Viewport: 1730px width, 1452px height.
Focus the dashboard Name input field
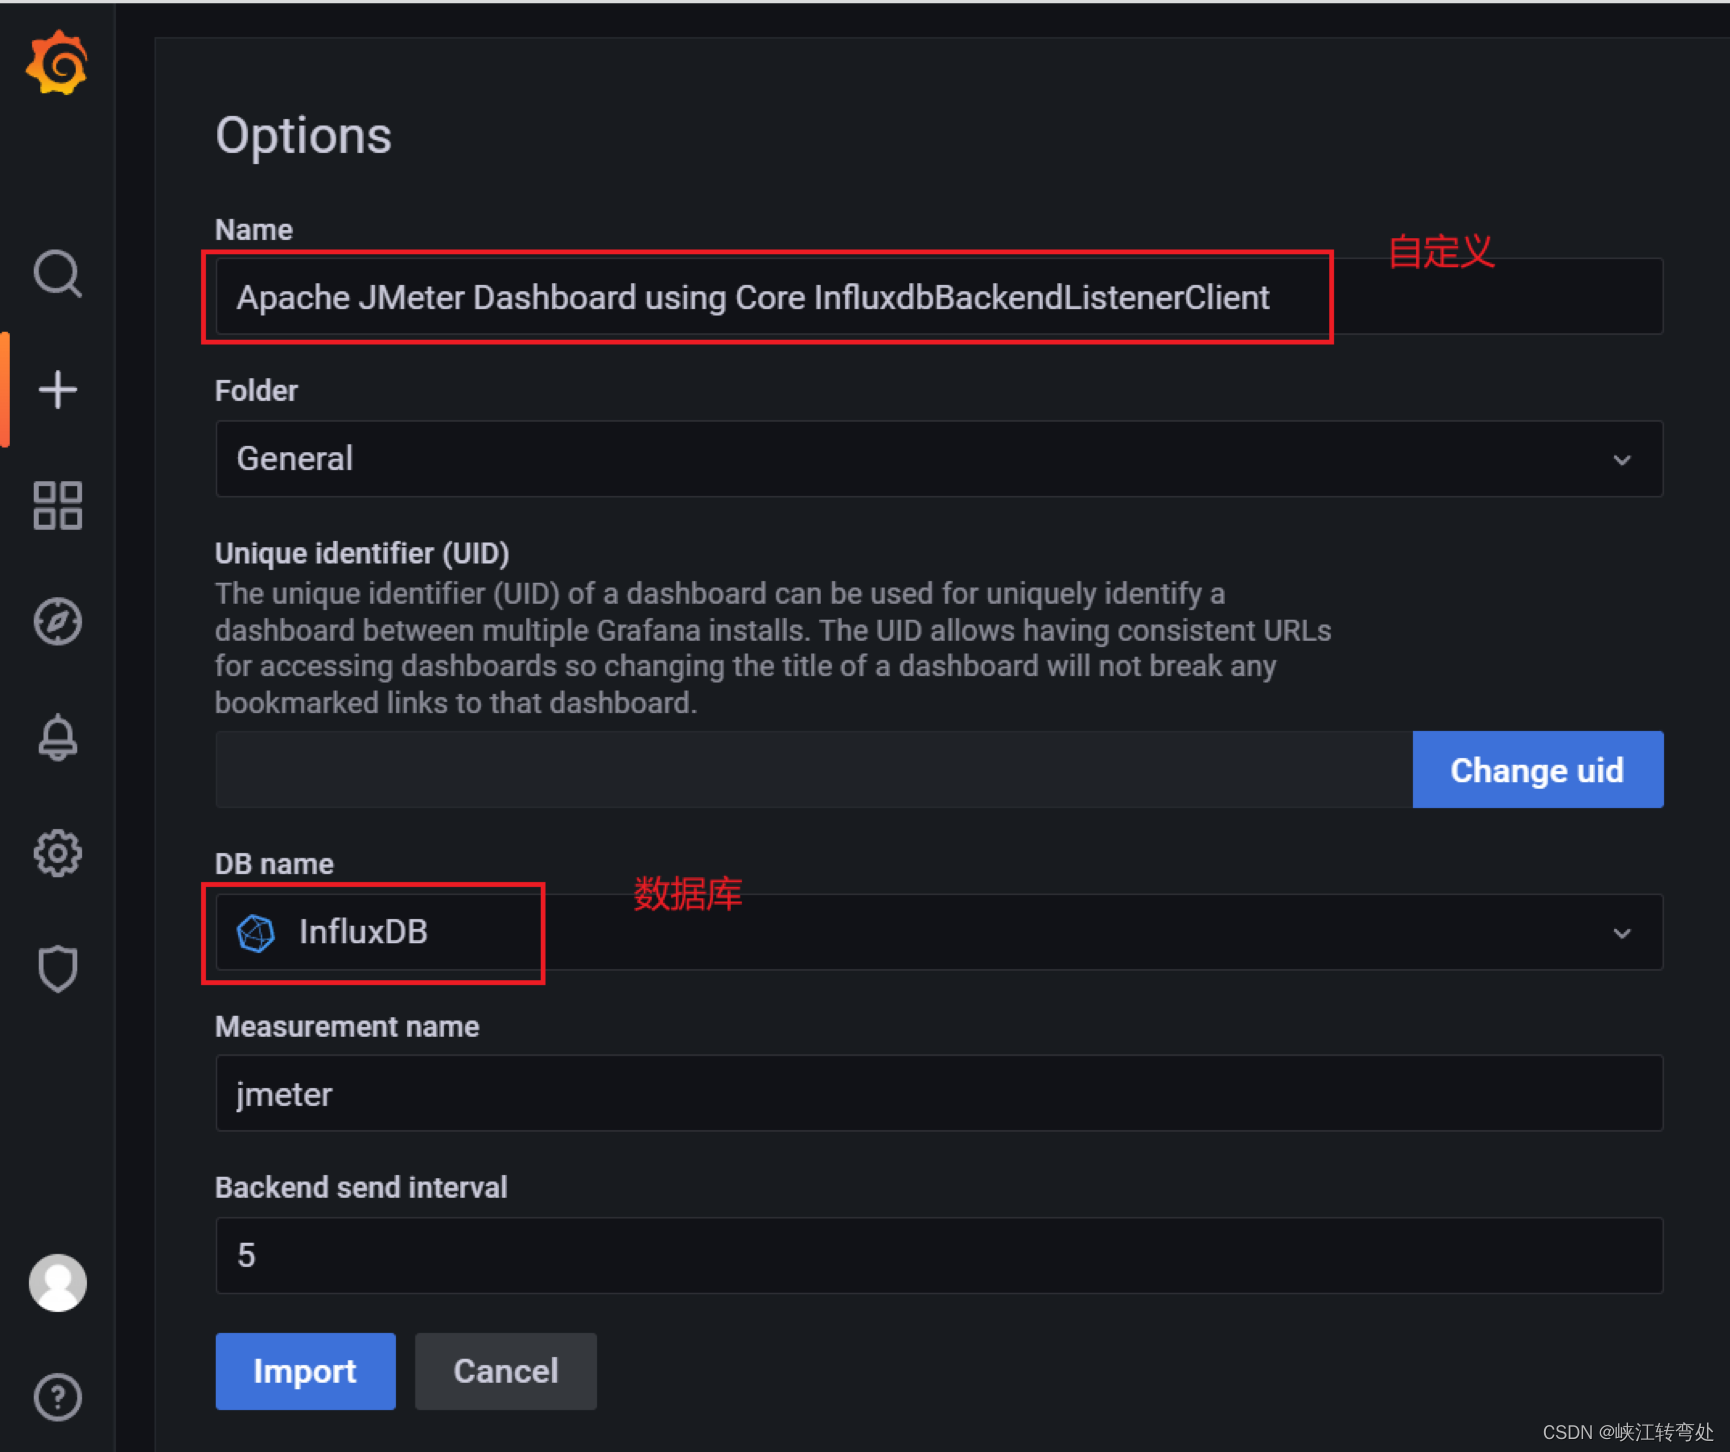939,297
